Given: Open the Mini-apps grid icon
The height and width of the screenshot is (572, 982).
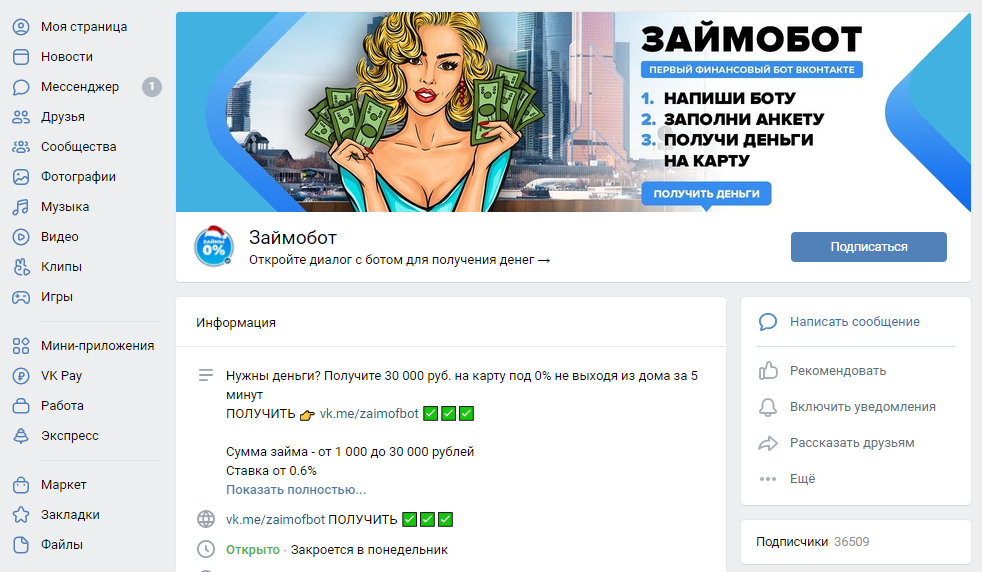Looking at the screenshot, I should pyautogui.click(x=21, y=346).
